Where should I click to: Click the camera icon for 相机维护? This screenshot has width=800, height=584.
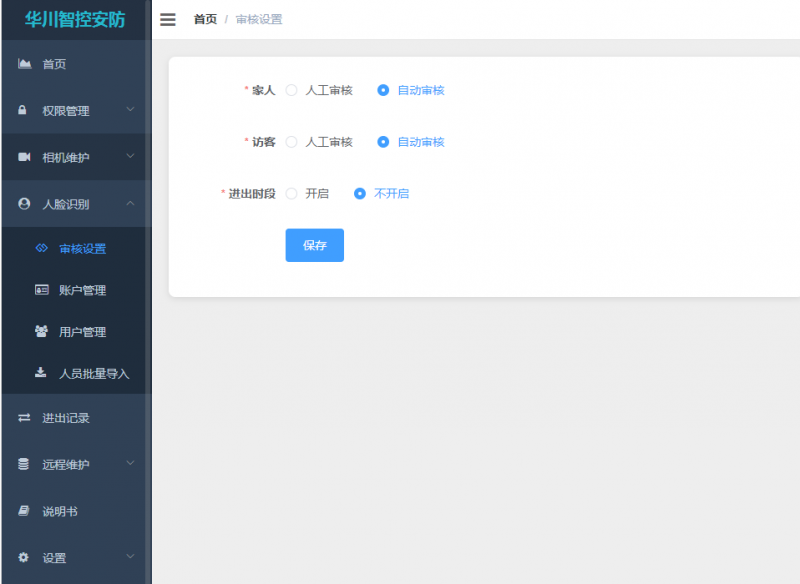coord(24,158)
